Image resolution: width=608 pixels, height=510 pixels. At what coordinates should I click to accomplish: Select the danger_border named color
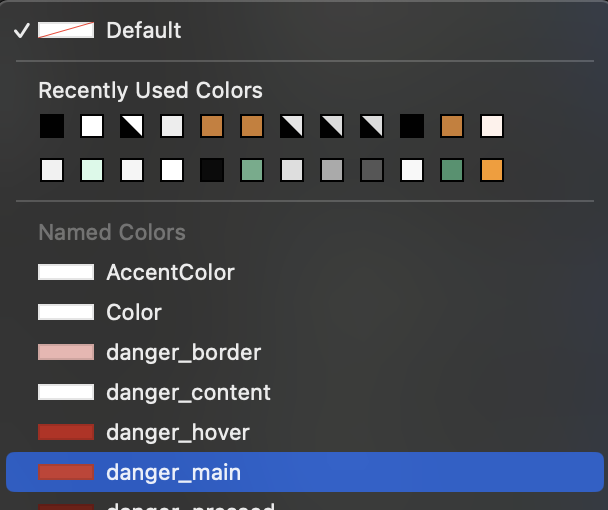(183, 352)
